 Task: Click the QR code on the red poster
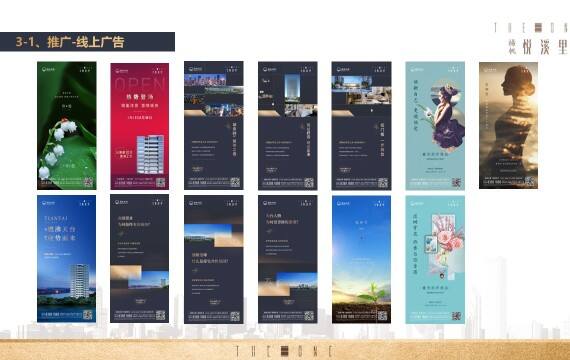[x=161, y=182]
